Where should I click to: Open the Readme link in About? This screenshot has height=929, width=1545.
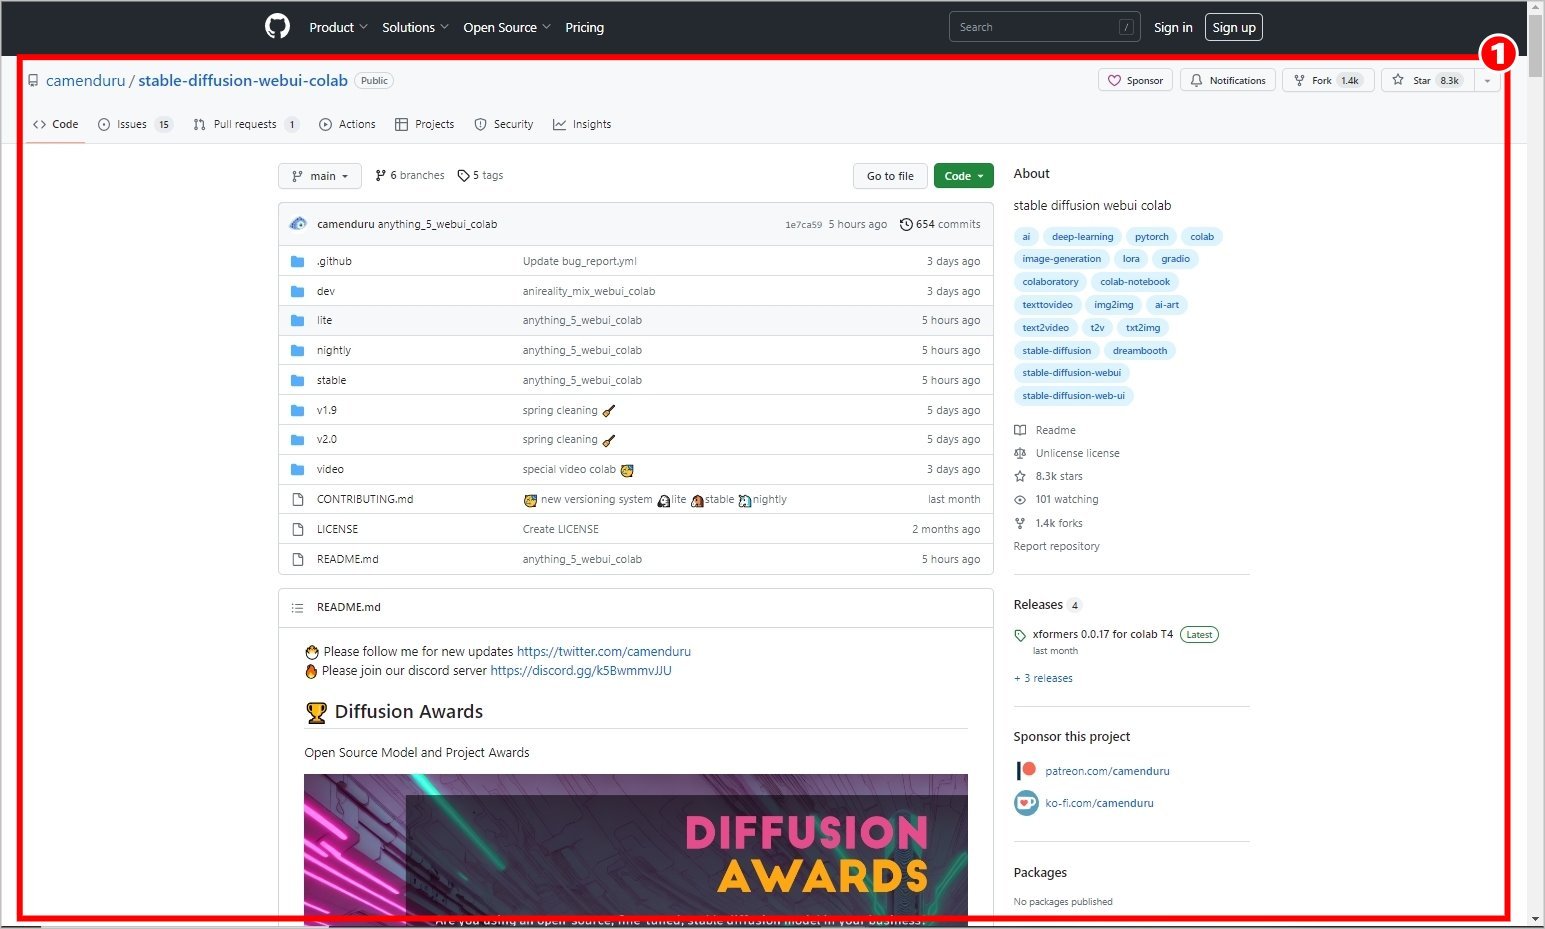(1045, 430)
